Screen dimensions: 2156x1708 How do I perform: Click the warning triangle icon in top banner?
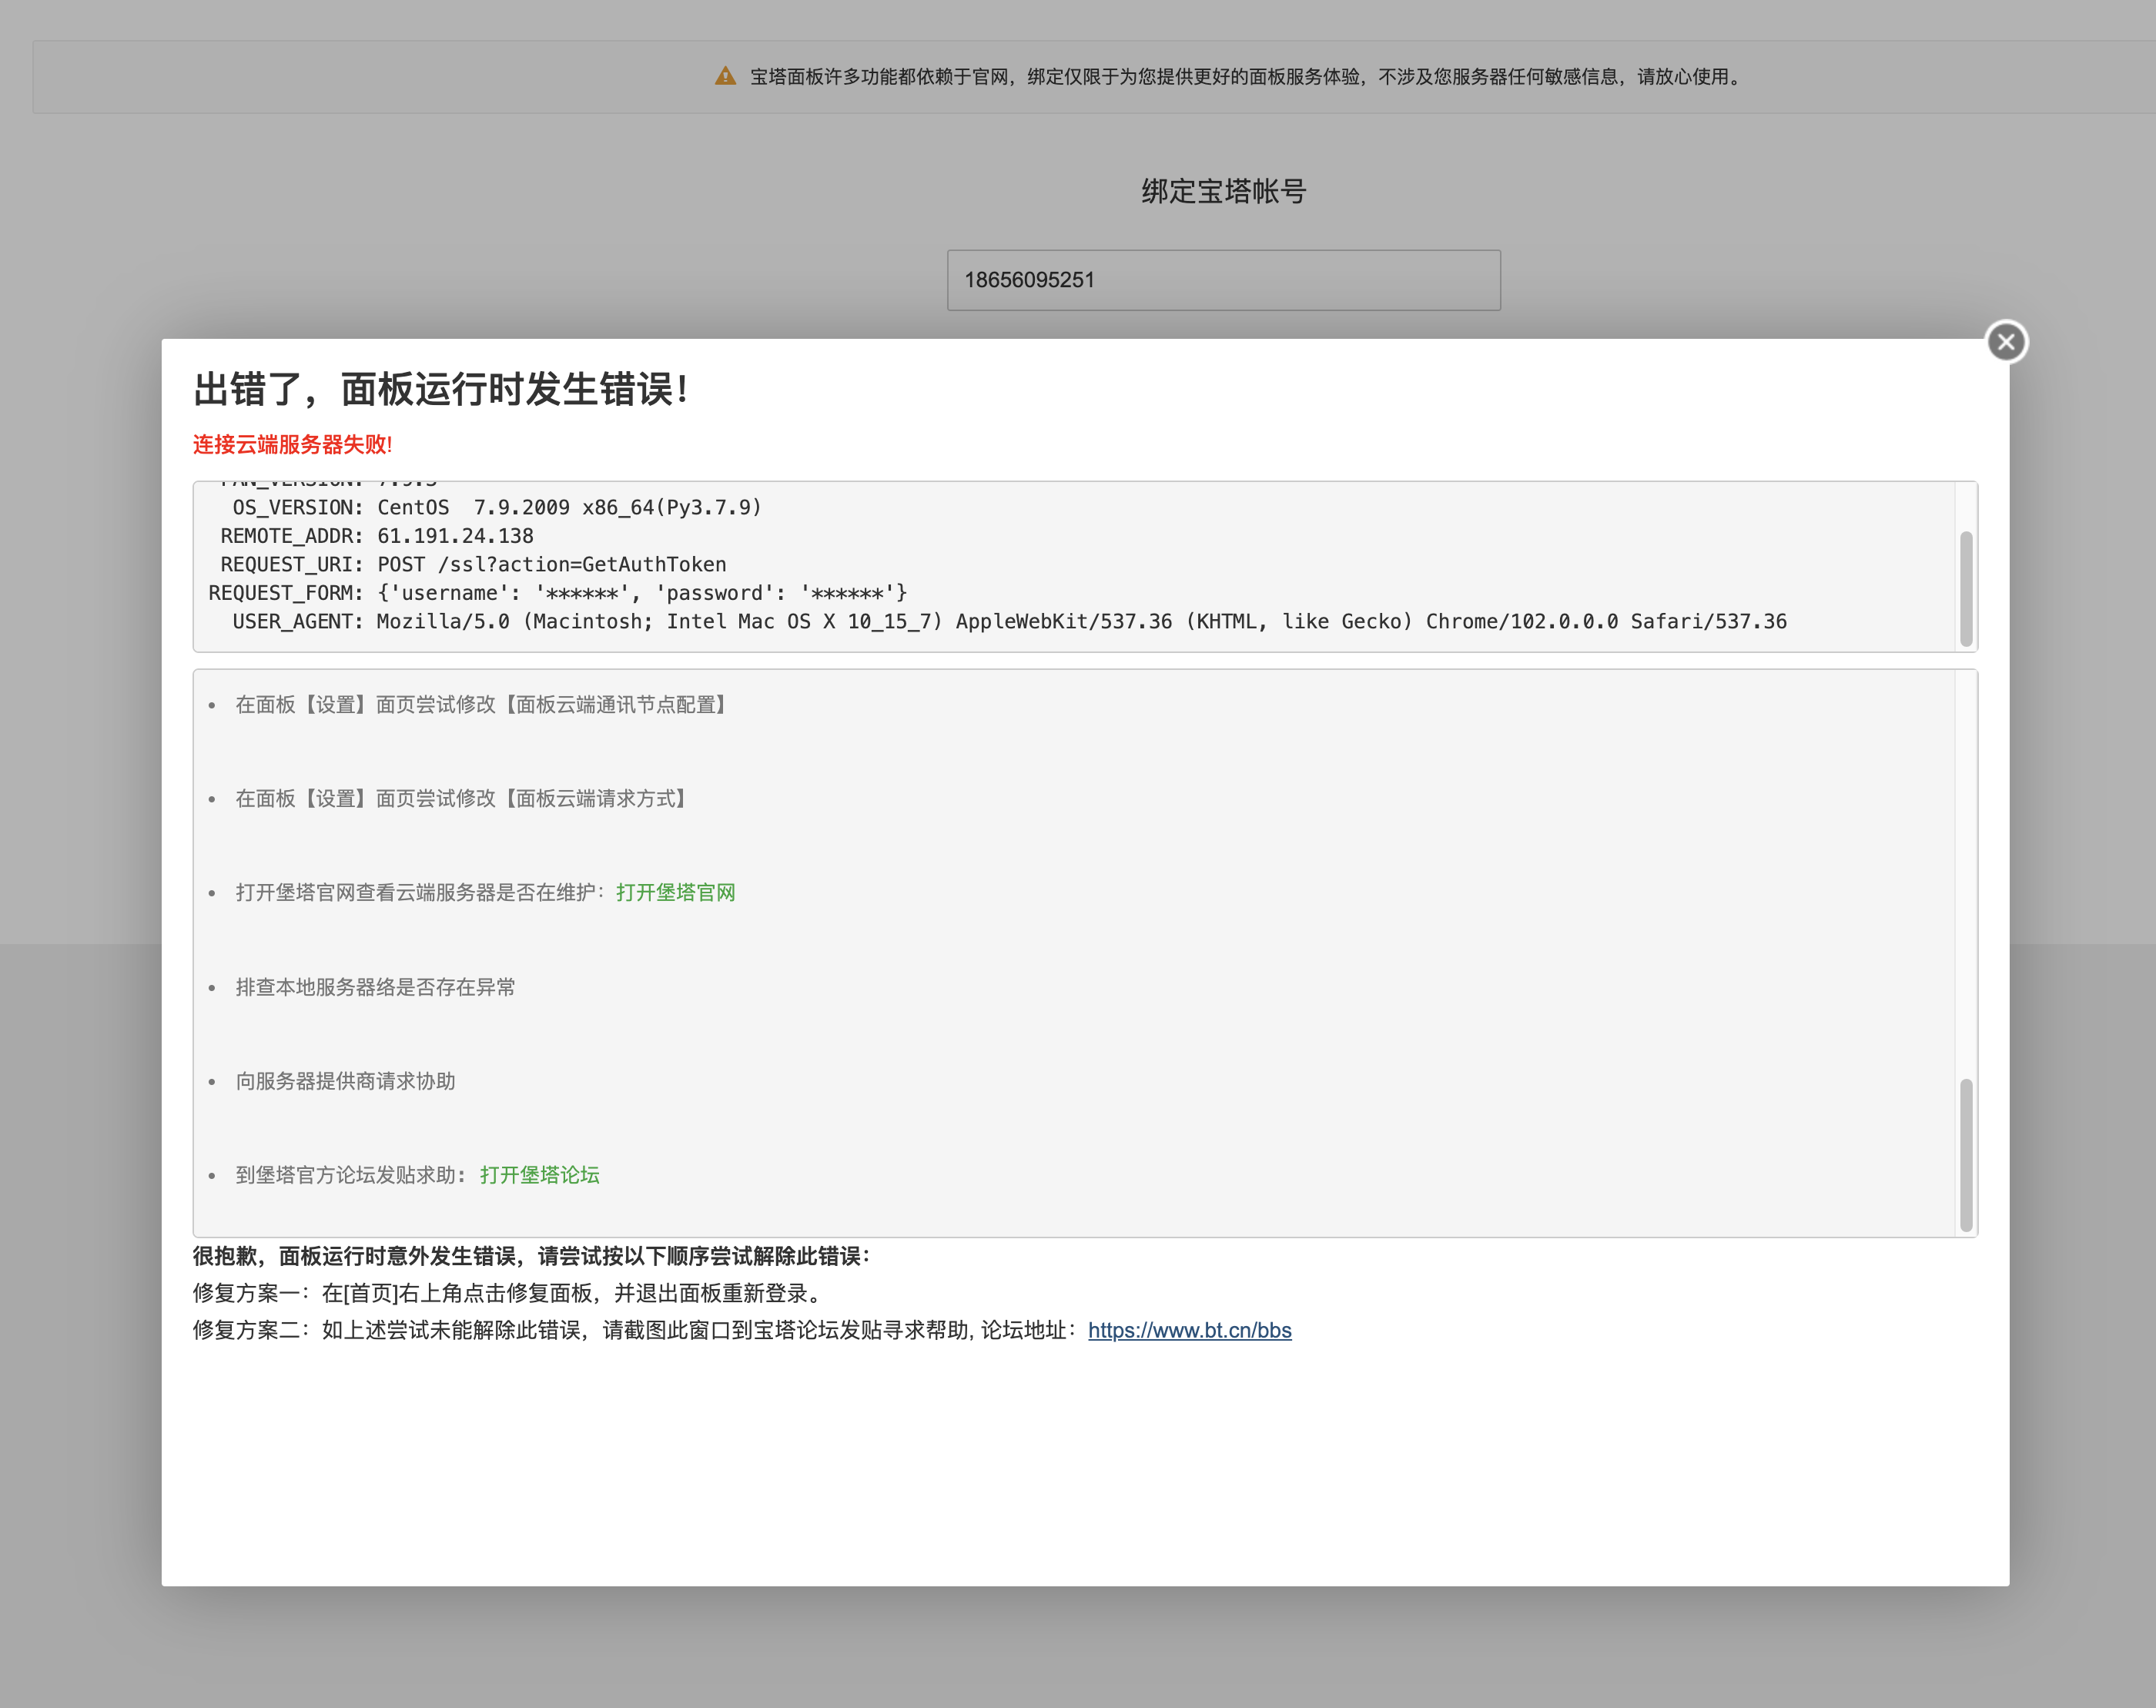[x=725, y=76]
